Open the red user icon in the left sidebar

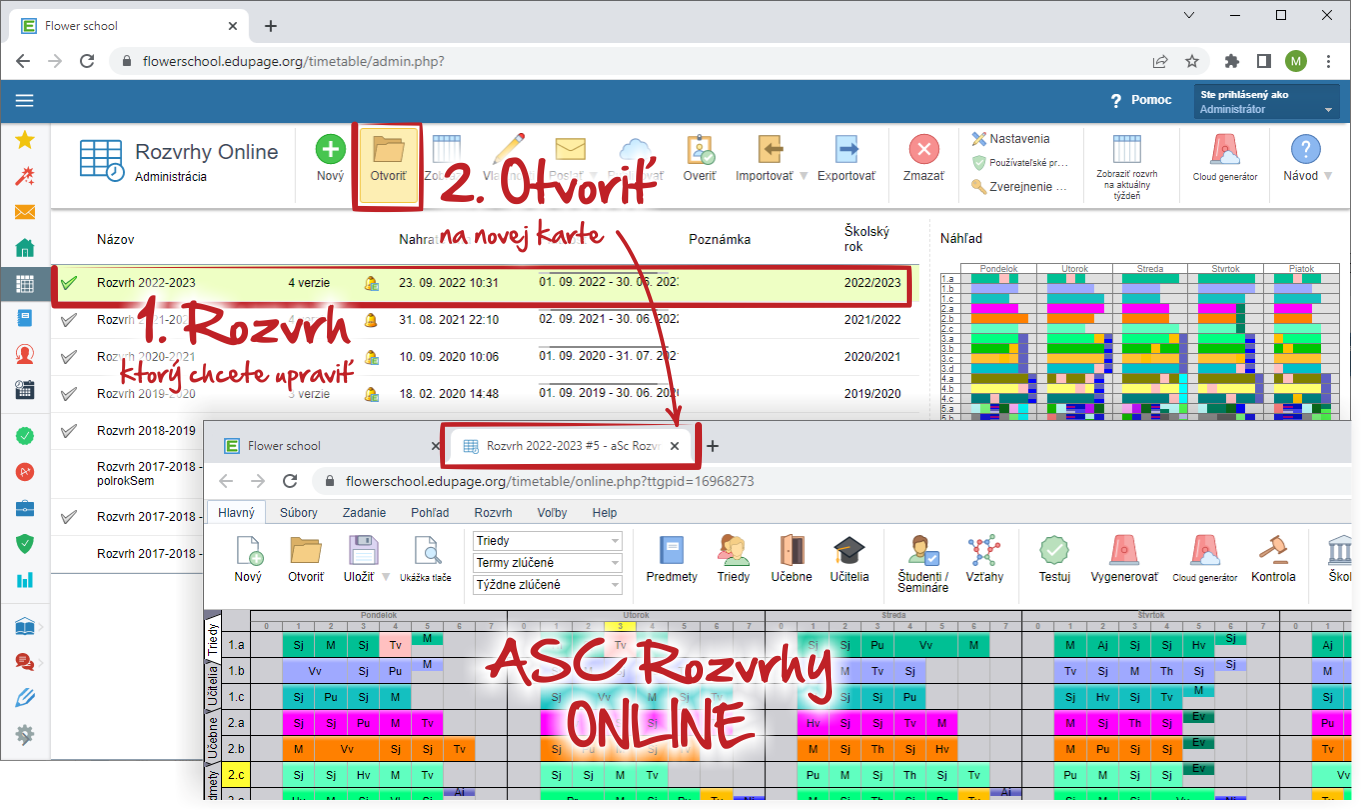point(25,354)
